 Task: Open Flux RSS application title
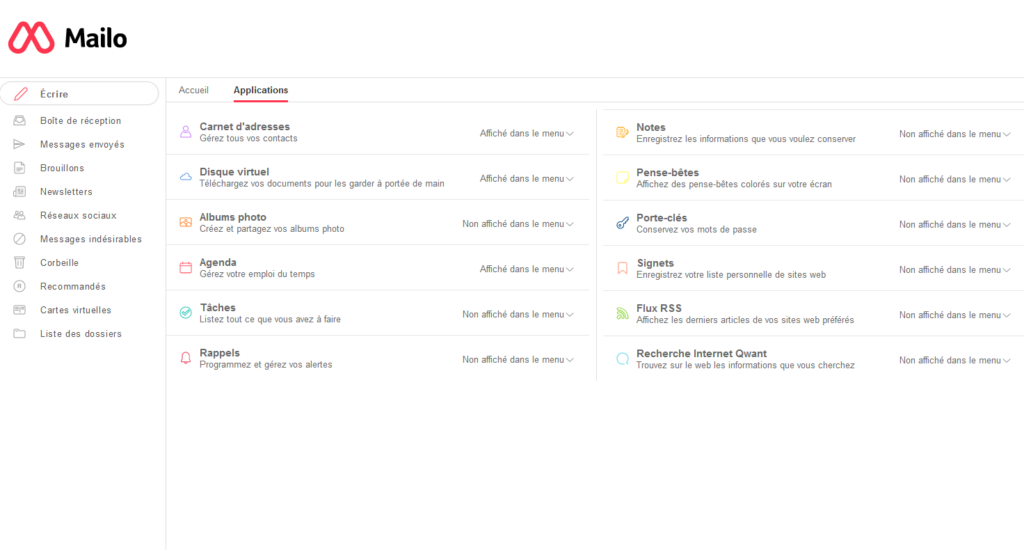pyautogui.click(x=659, y=308)
